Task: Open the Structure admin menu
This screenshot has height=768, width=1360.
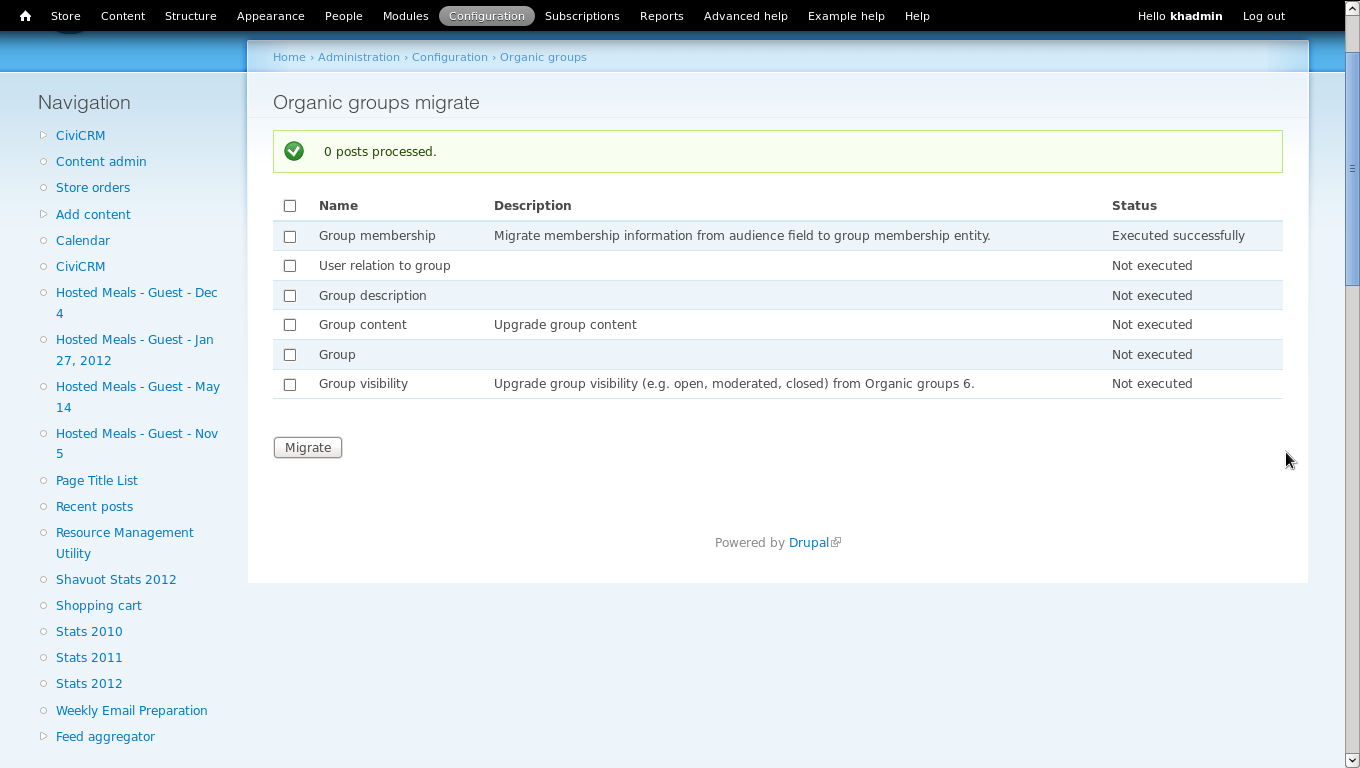Action: point(190,16)
